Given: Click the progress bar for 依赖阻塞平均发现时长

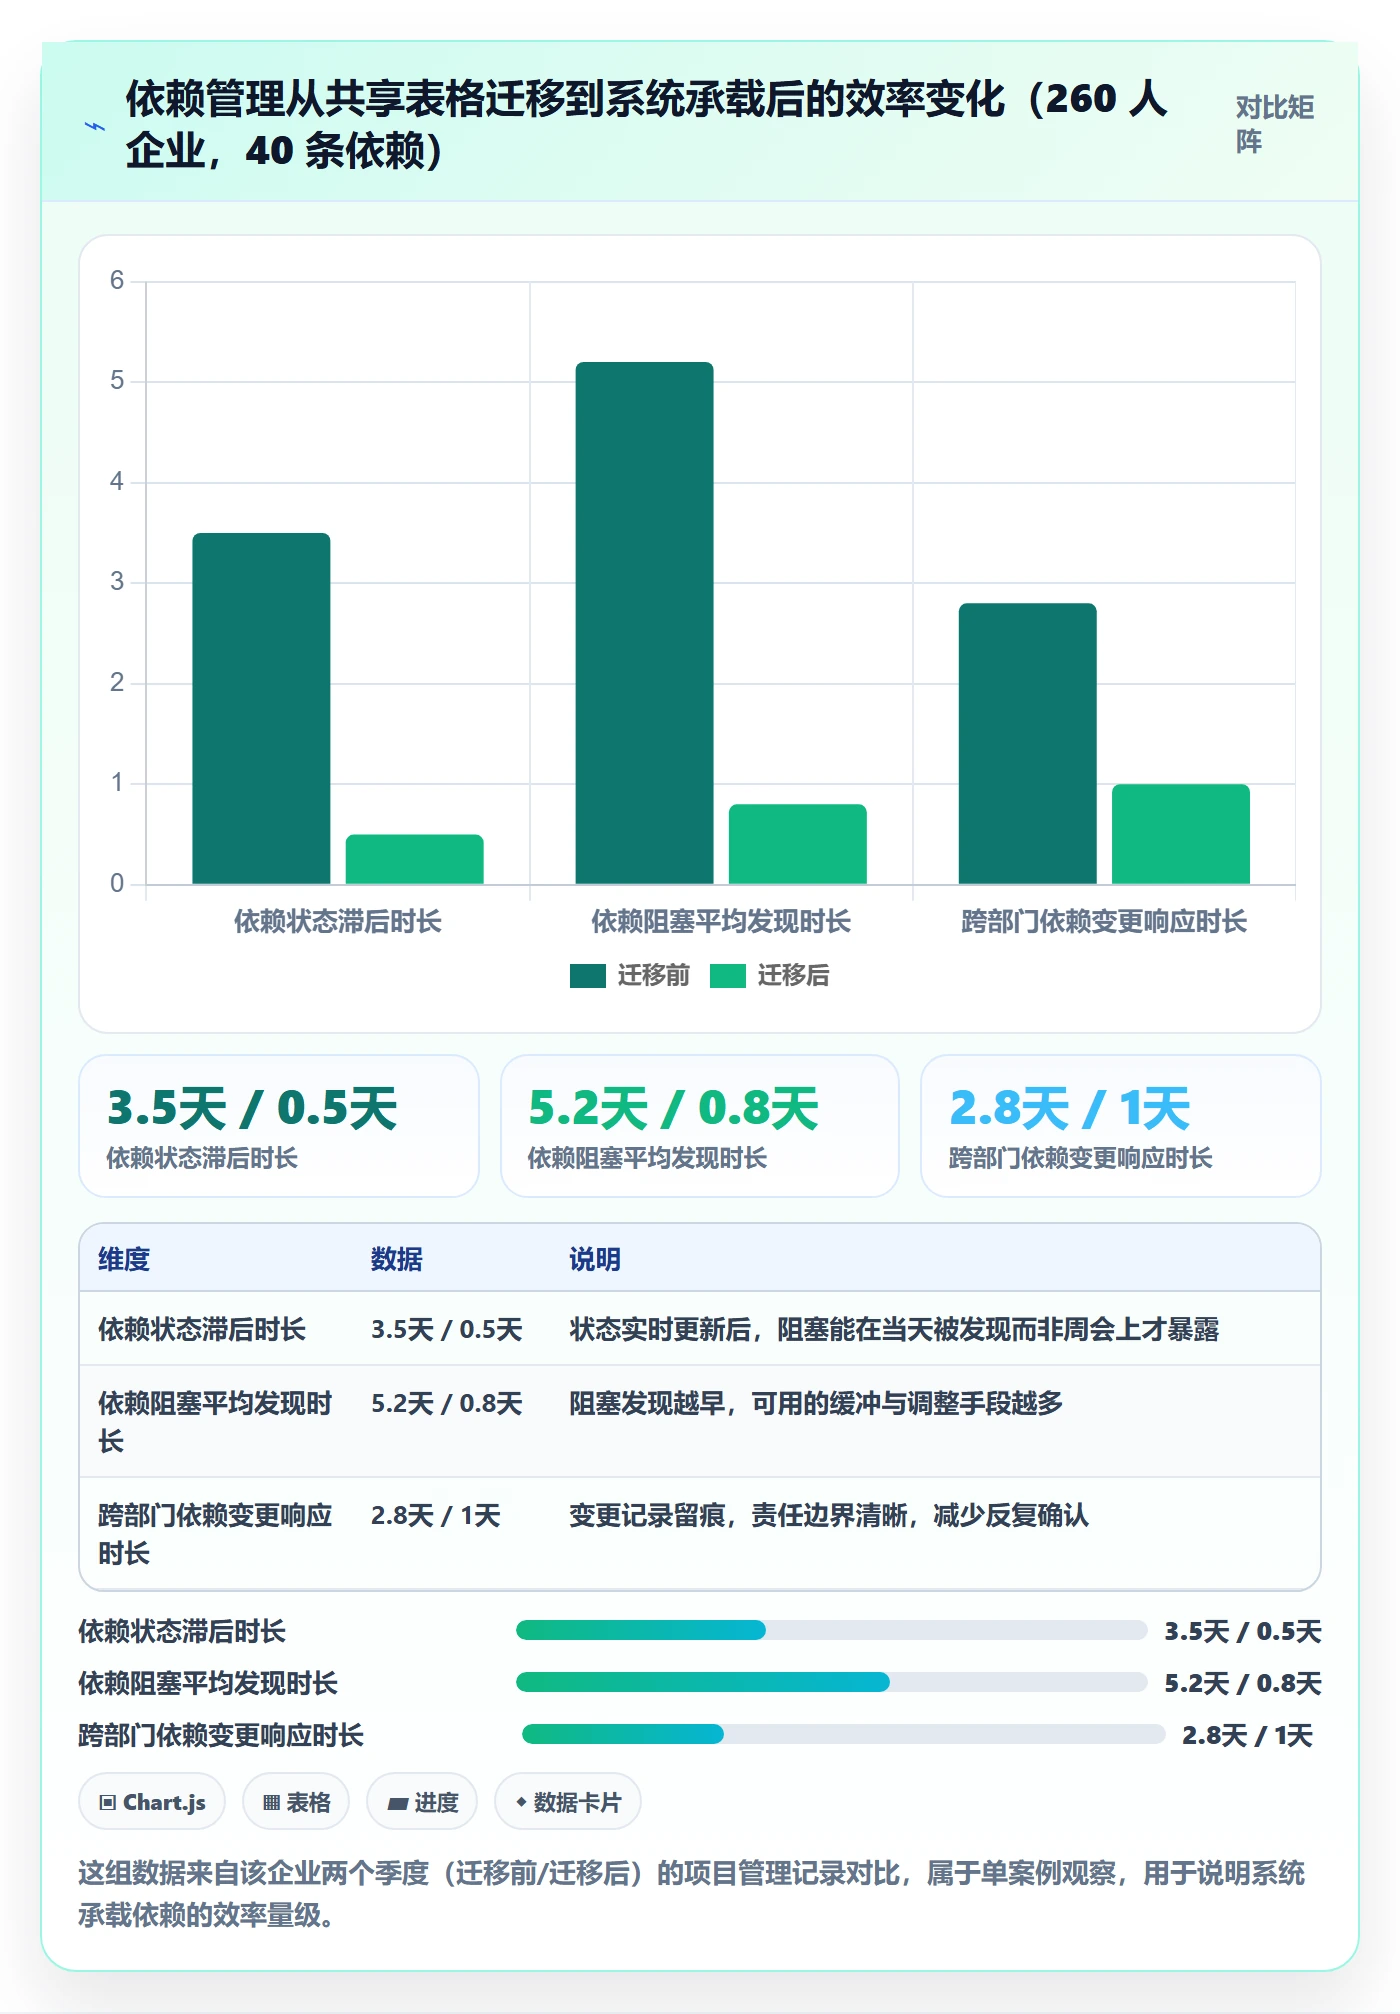Looking at the screenshot, I should click(831, 1682).
